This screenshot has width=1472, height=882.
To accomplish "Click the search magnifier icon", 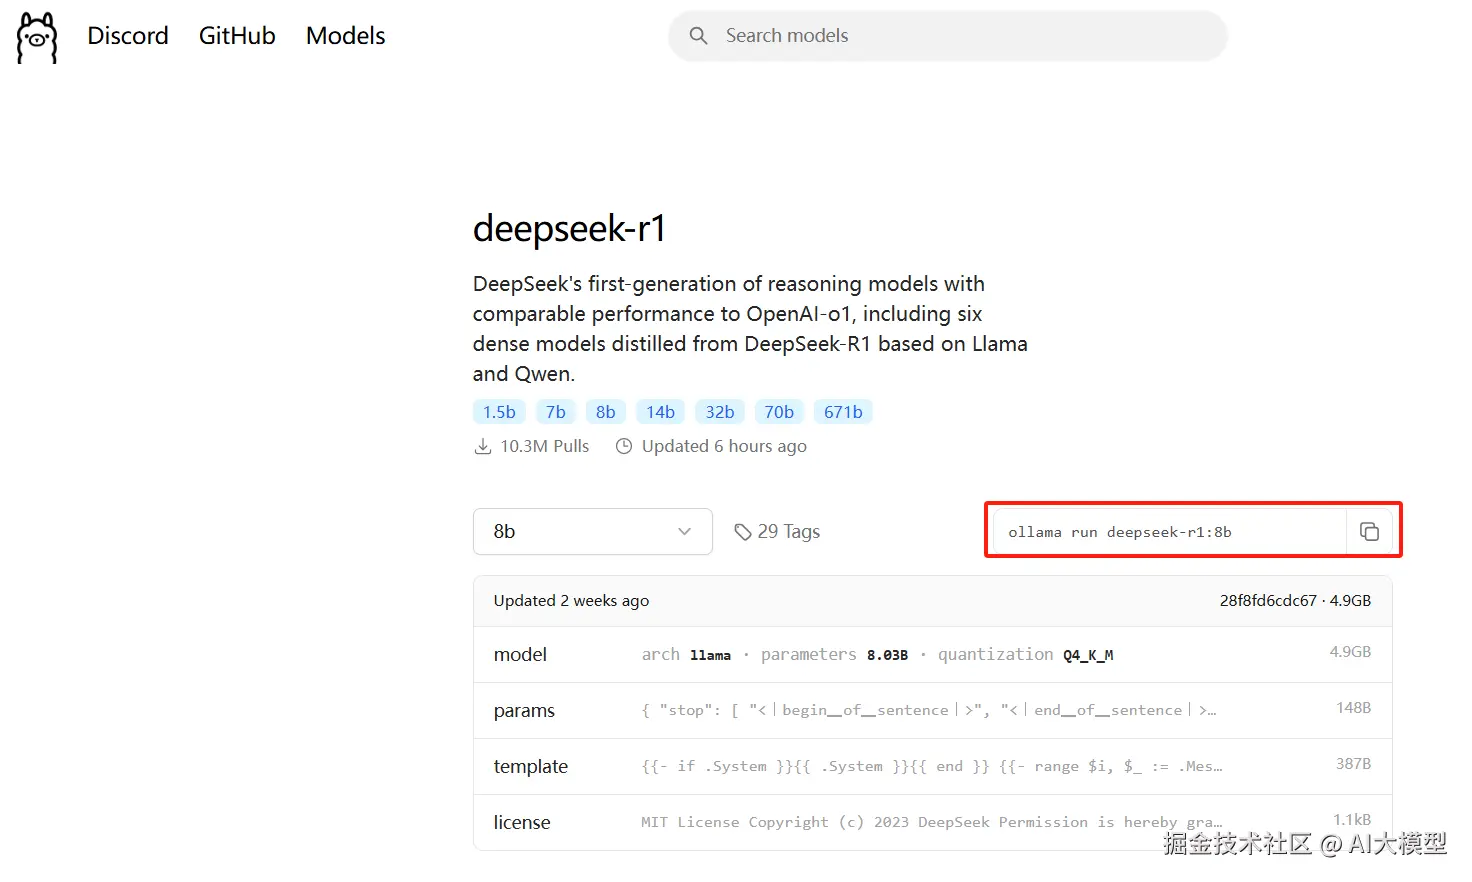I will click(x=698, y=36).
